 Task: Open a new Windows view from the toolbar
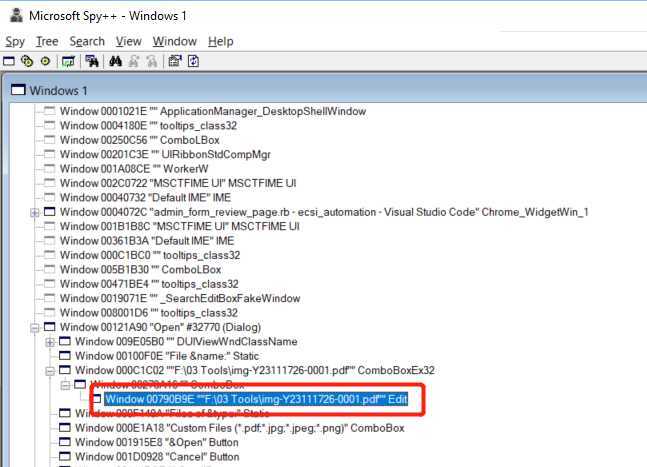[x=9, y=62]
